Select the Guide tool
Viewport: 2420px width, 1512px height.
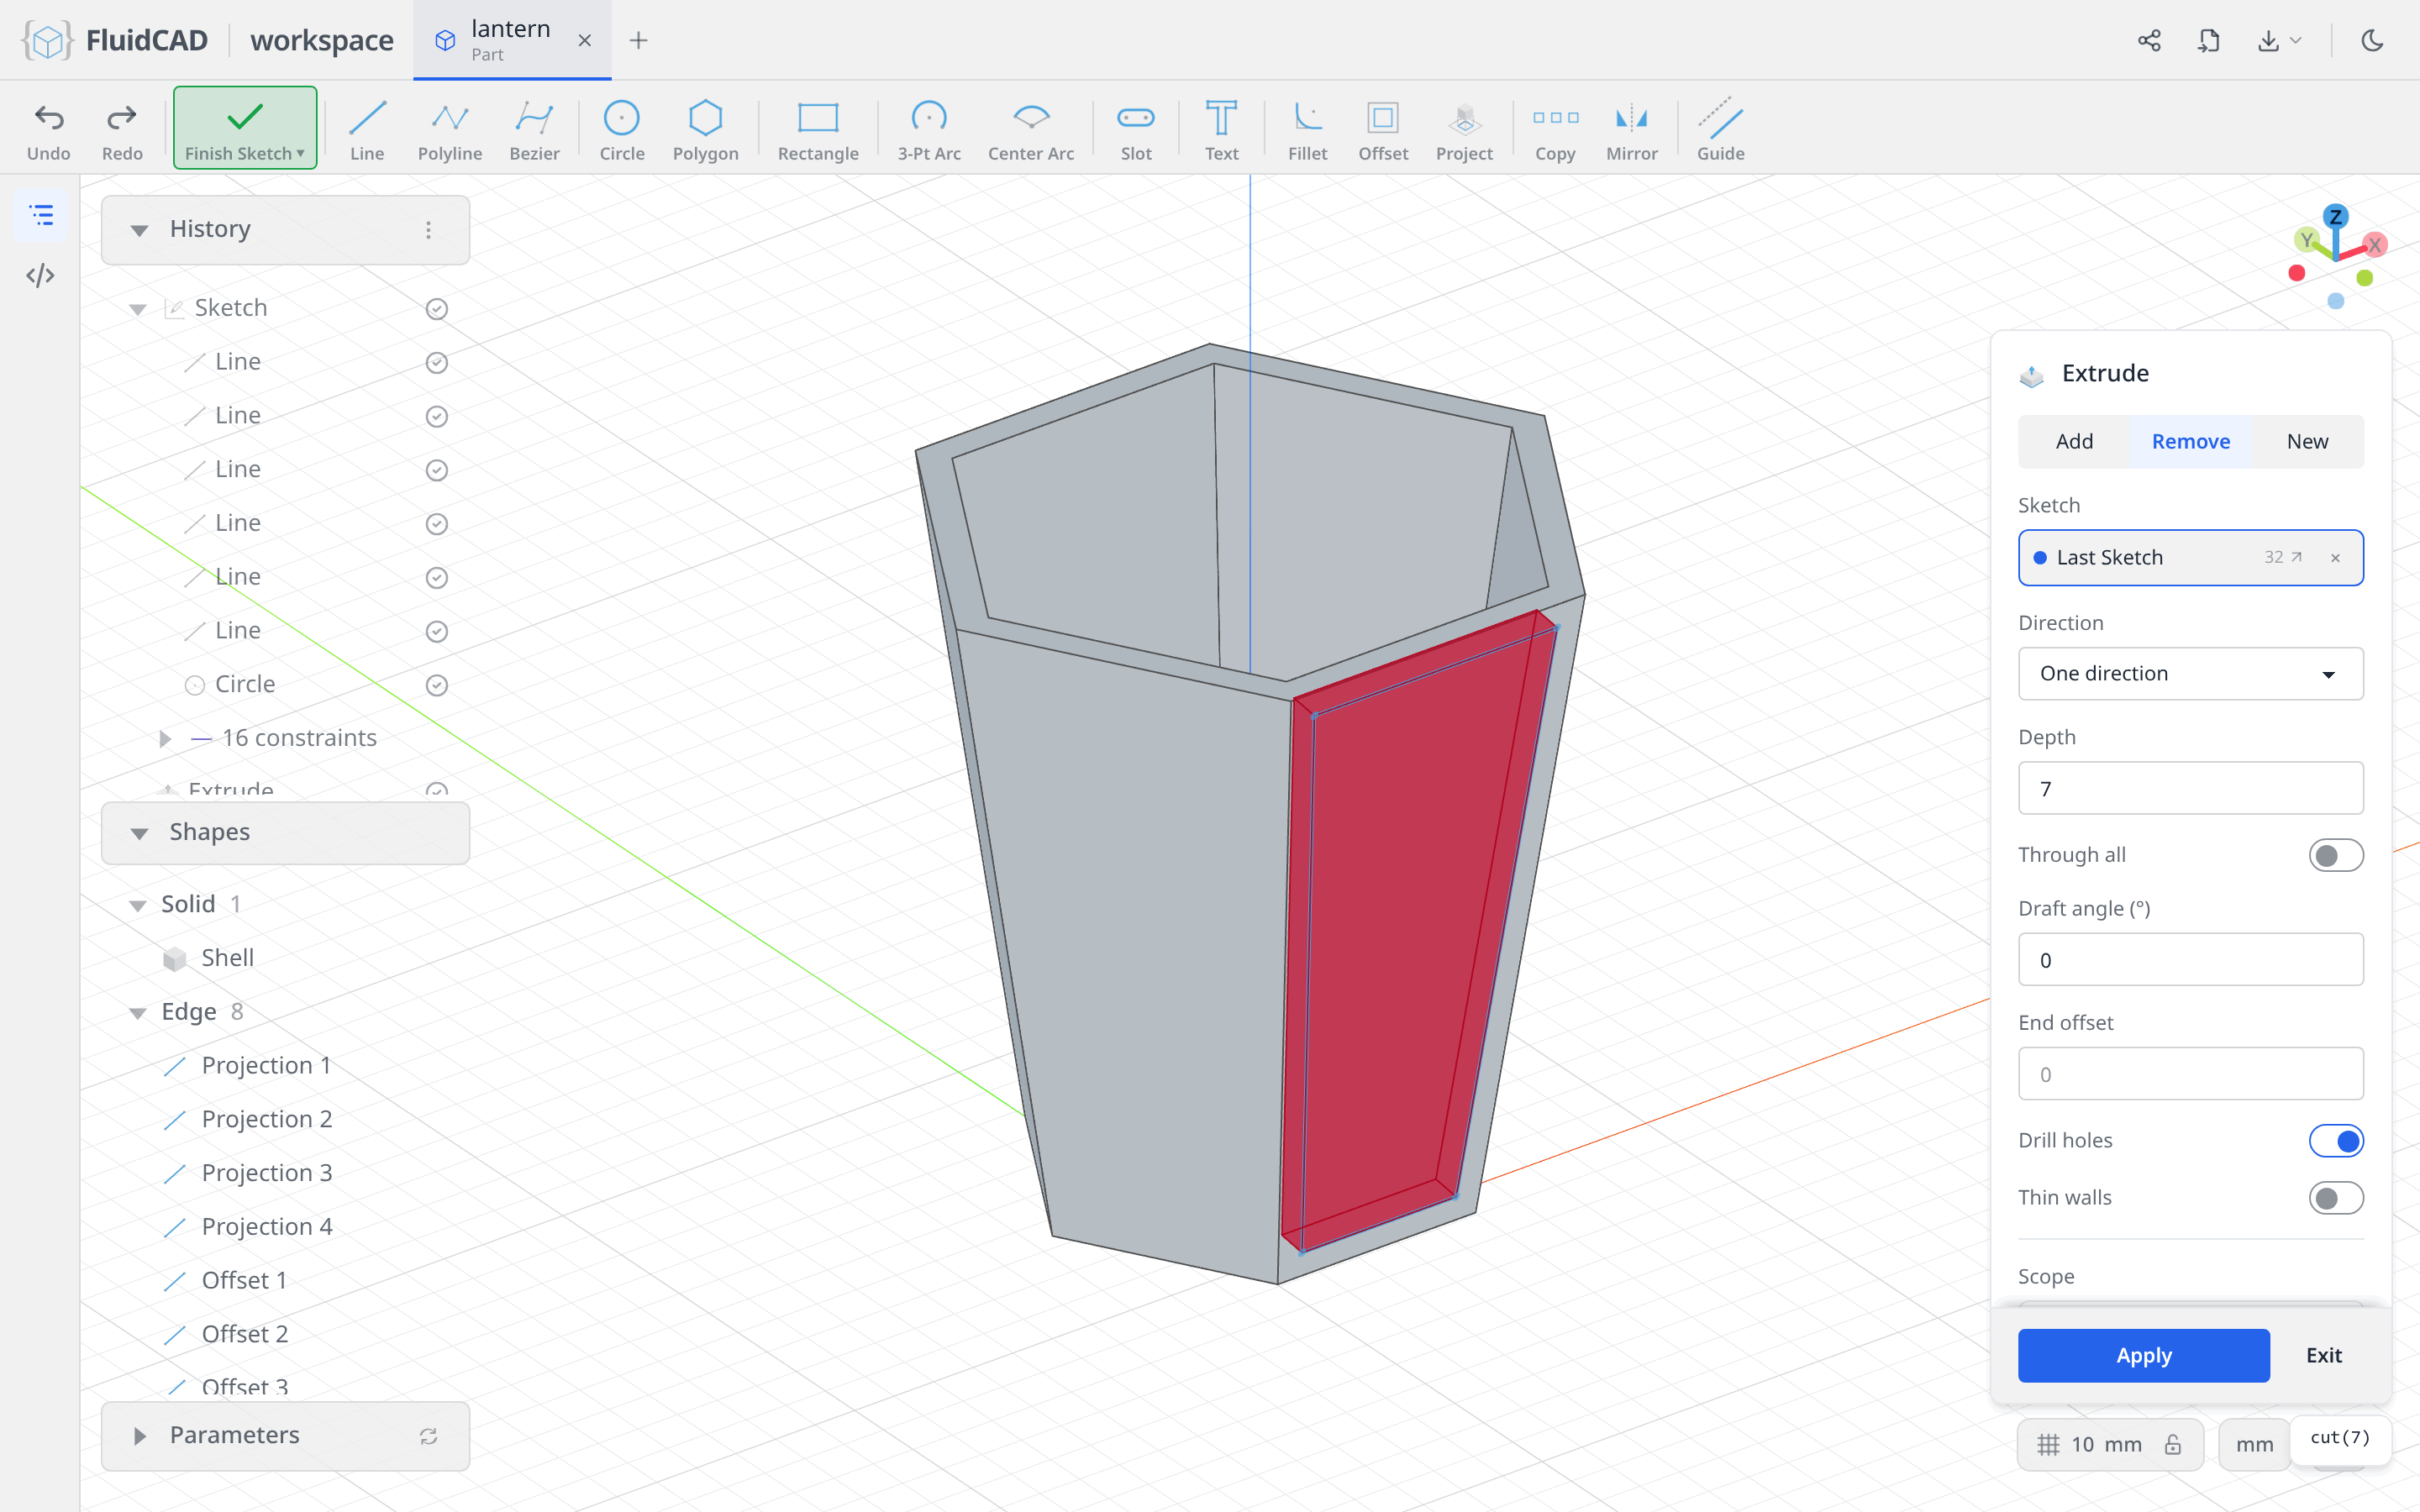point(1720,129)
